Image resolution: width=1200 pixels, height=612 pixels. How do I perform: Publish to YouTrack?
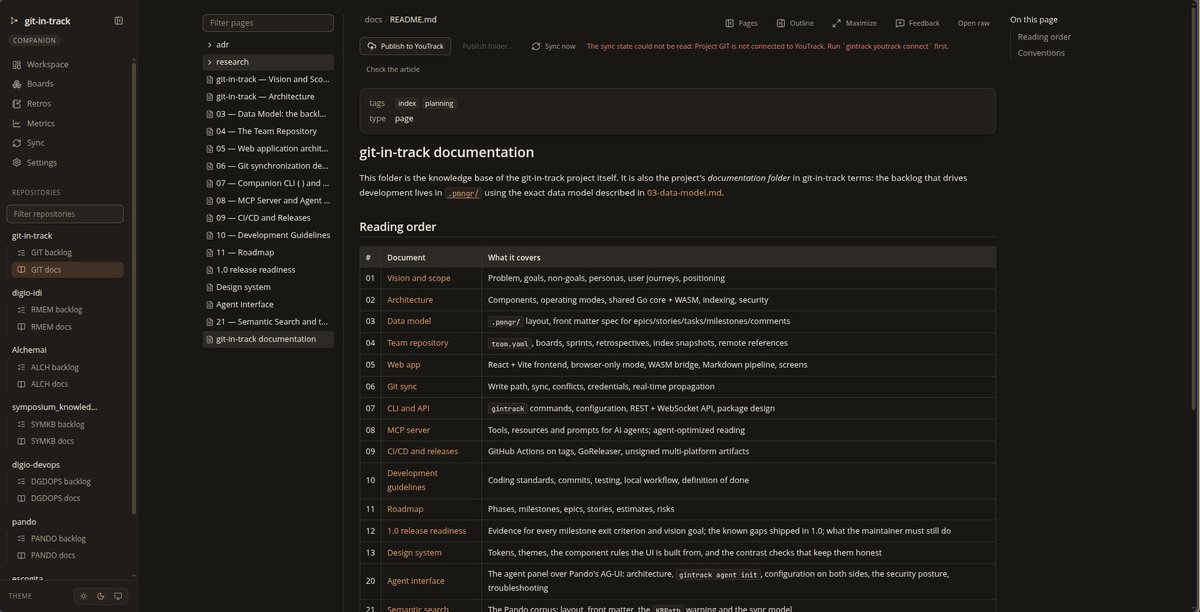point(405,46)
